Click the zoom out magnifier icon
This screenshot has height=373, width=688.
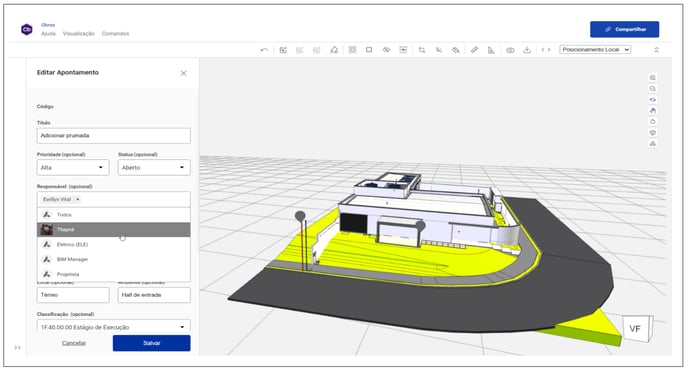pos(652,89)
